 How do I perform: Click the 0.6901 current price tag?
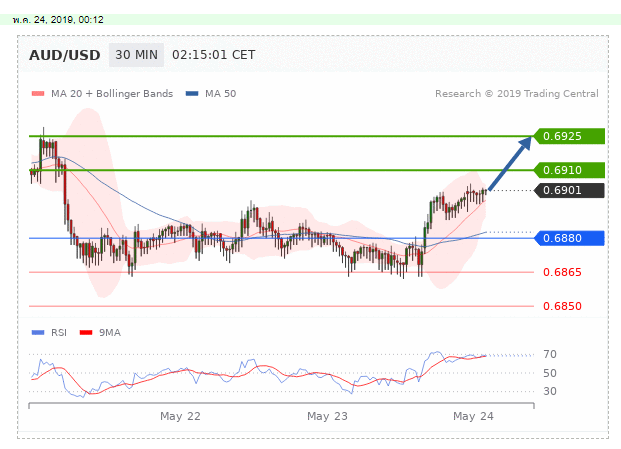[569, 190]
